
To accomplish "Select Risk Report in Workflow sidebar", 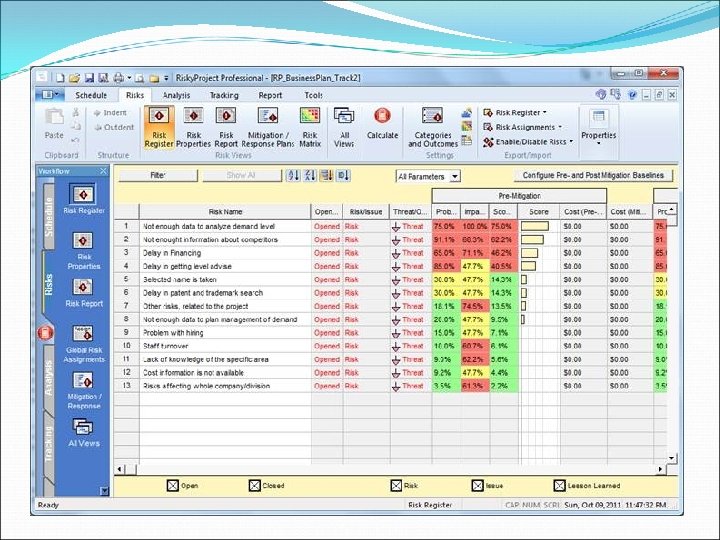I will [84, 293].
